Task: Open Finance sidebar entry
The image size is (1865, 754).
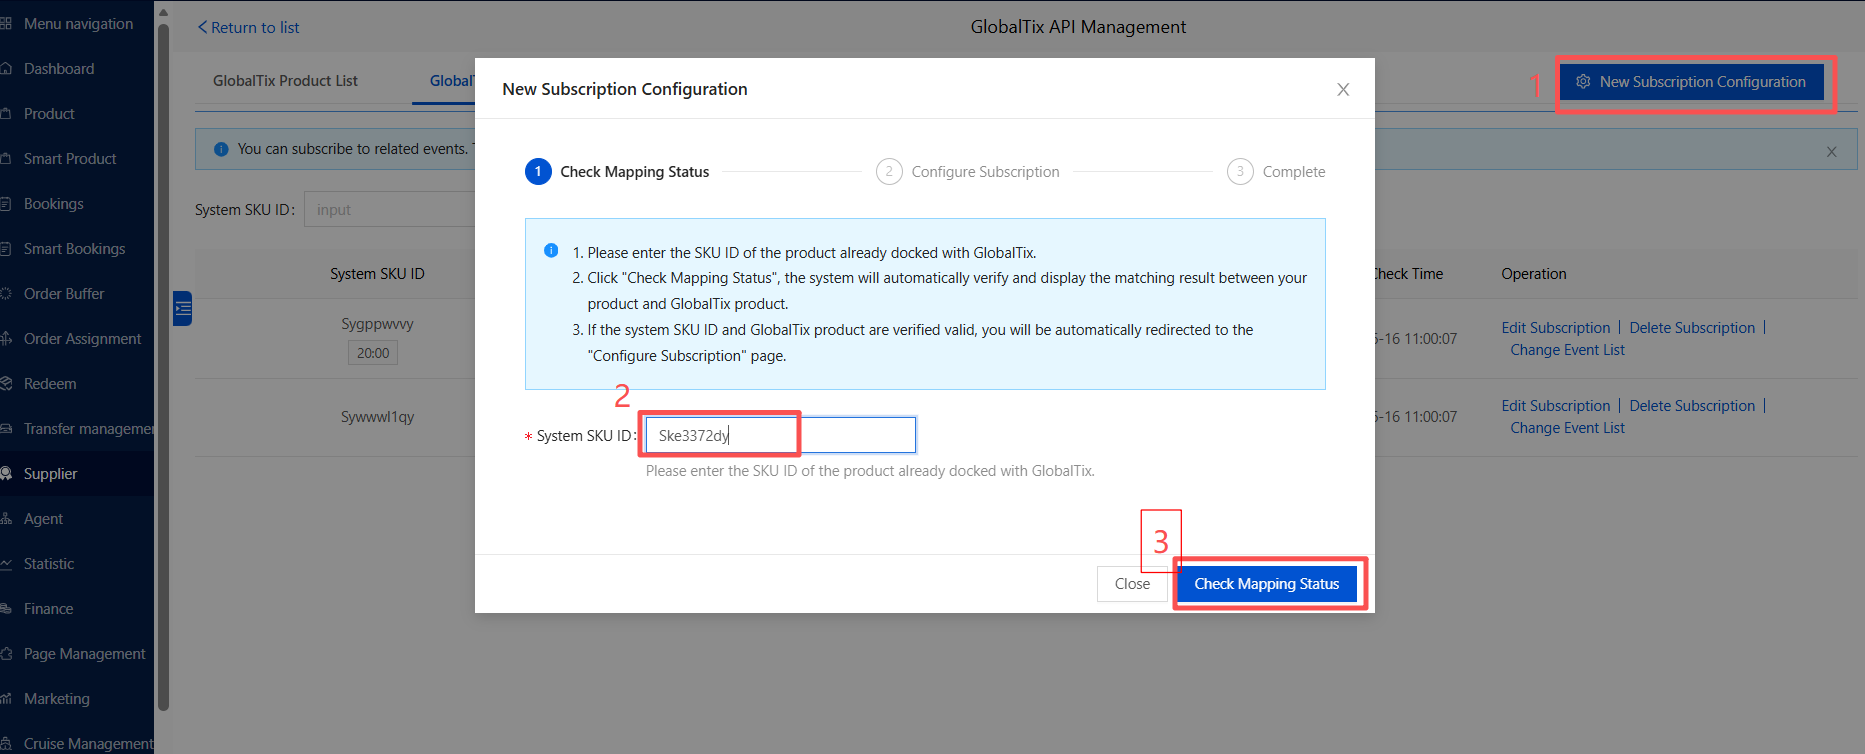Action: [x=48, y=609]
